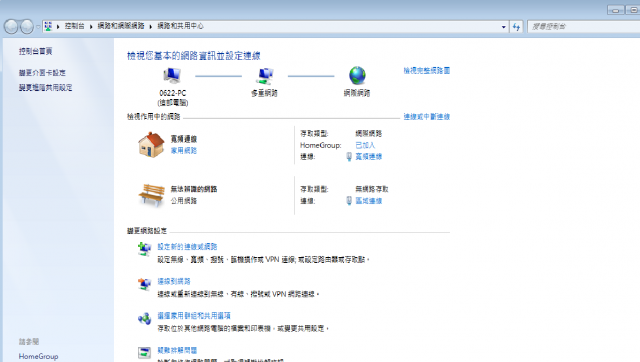Open the 寬頻連線 connection link

369,157
